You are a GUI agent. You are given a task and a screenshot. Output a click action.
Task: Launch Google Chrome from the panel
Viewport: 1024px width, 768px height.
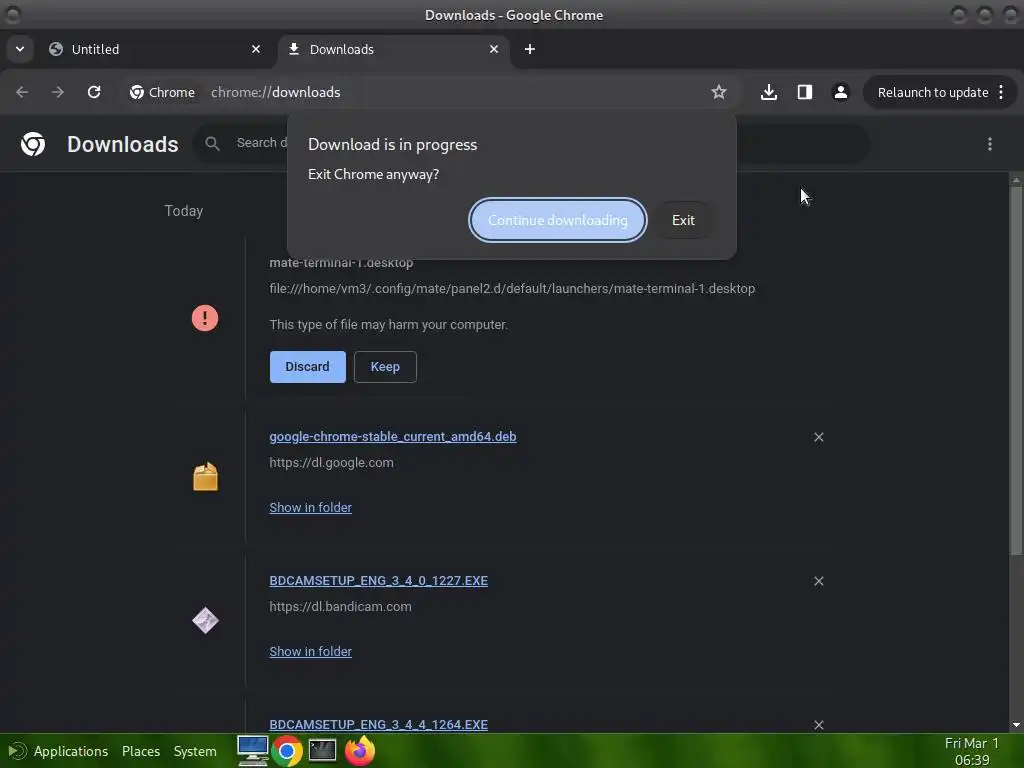pos(286,751)
